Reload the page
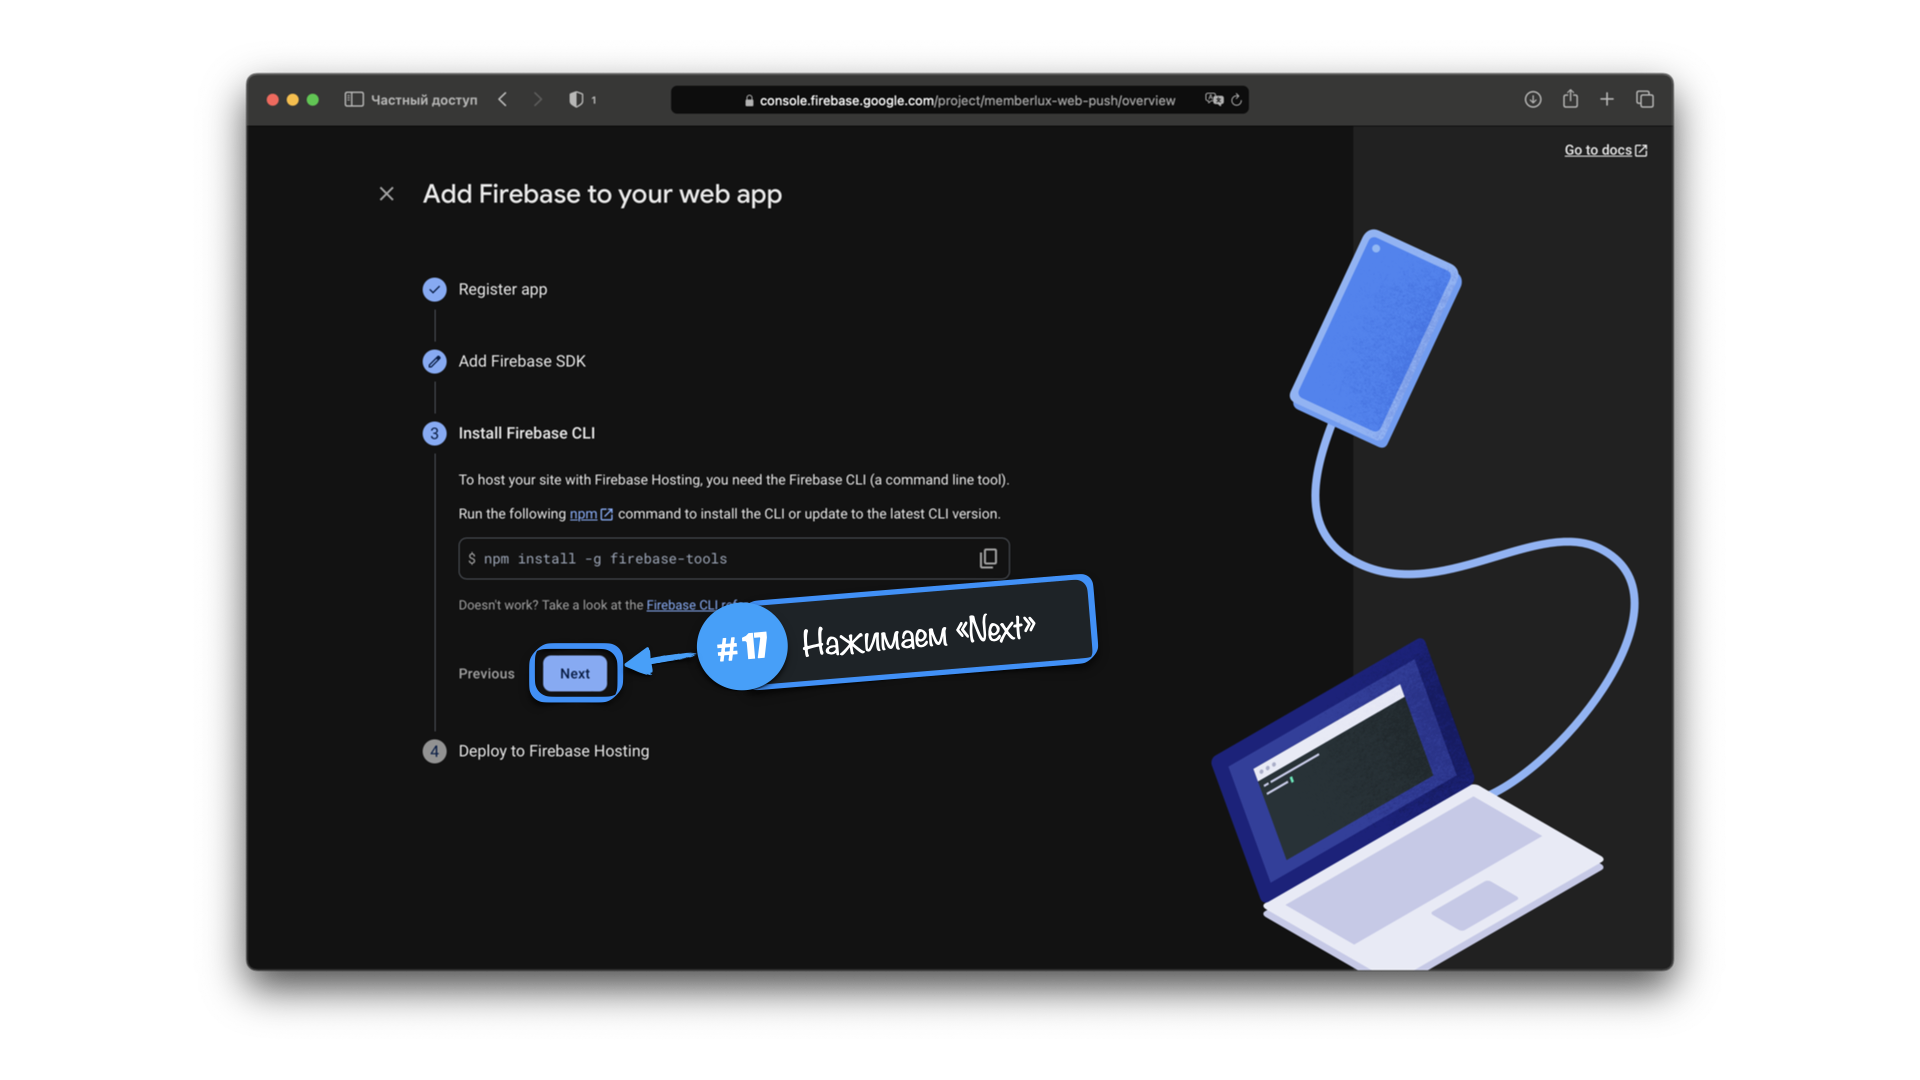The height and width of the screenshot is (1080, 1920). click(1237, 100)
